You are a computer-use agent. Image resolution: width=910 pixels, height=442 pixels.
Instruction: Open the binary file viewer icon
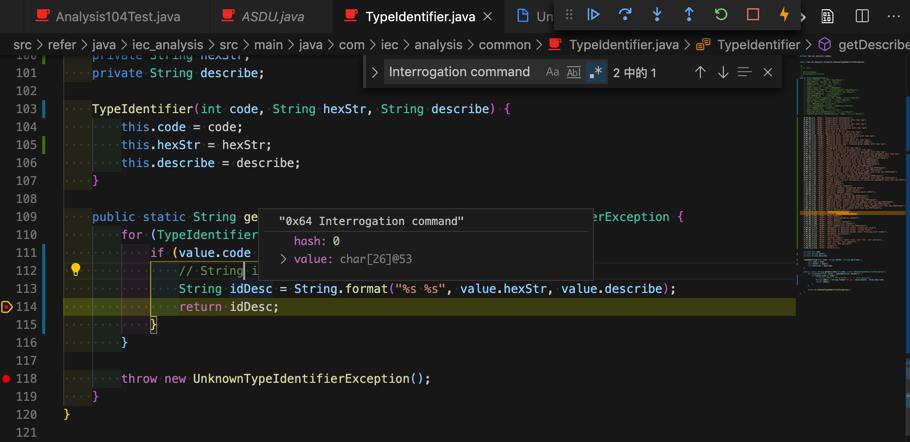828,16
